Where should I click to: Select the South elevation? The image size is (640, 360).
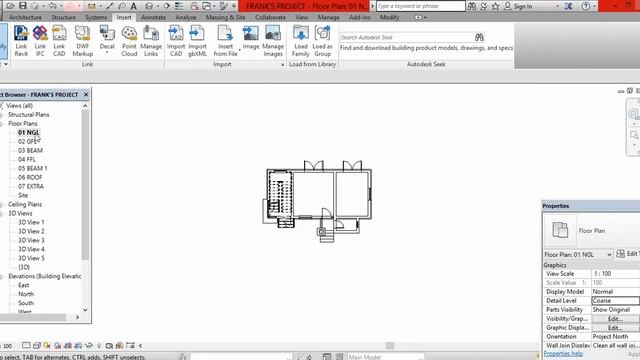(26, 303)
